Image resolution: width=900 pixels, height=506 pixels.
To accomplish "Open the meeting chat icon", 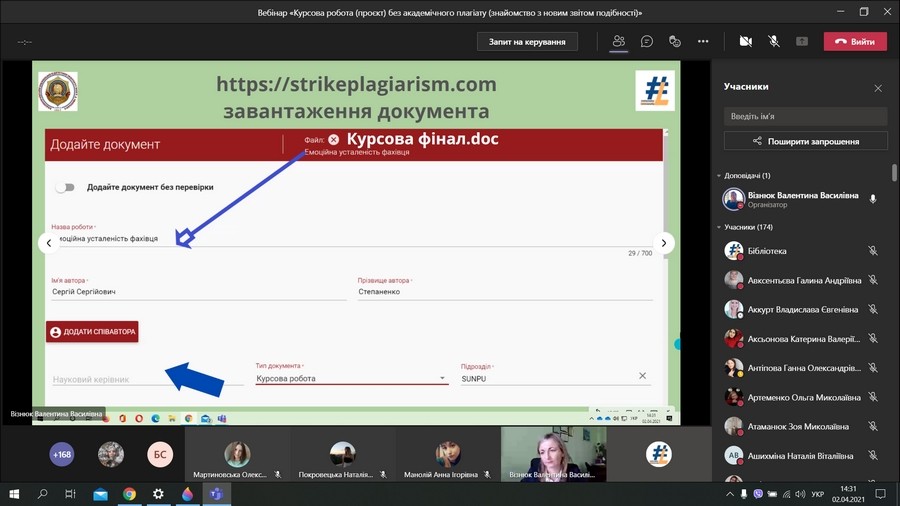I will [647, 41].
